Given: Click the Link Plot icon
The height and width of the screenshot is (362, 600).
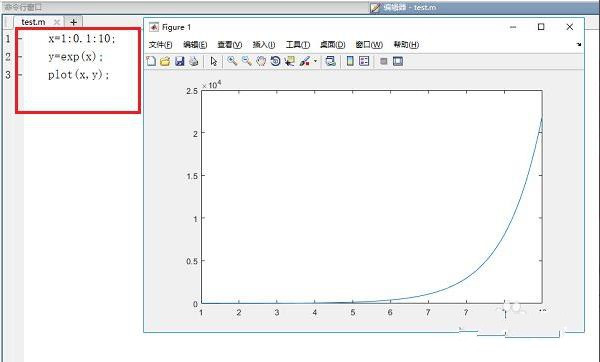Looking at the screenshot, I should tap(331, 61).
